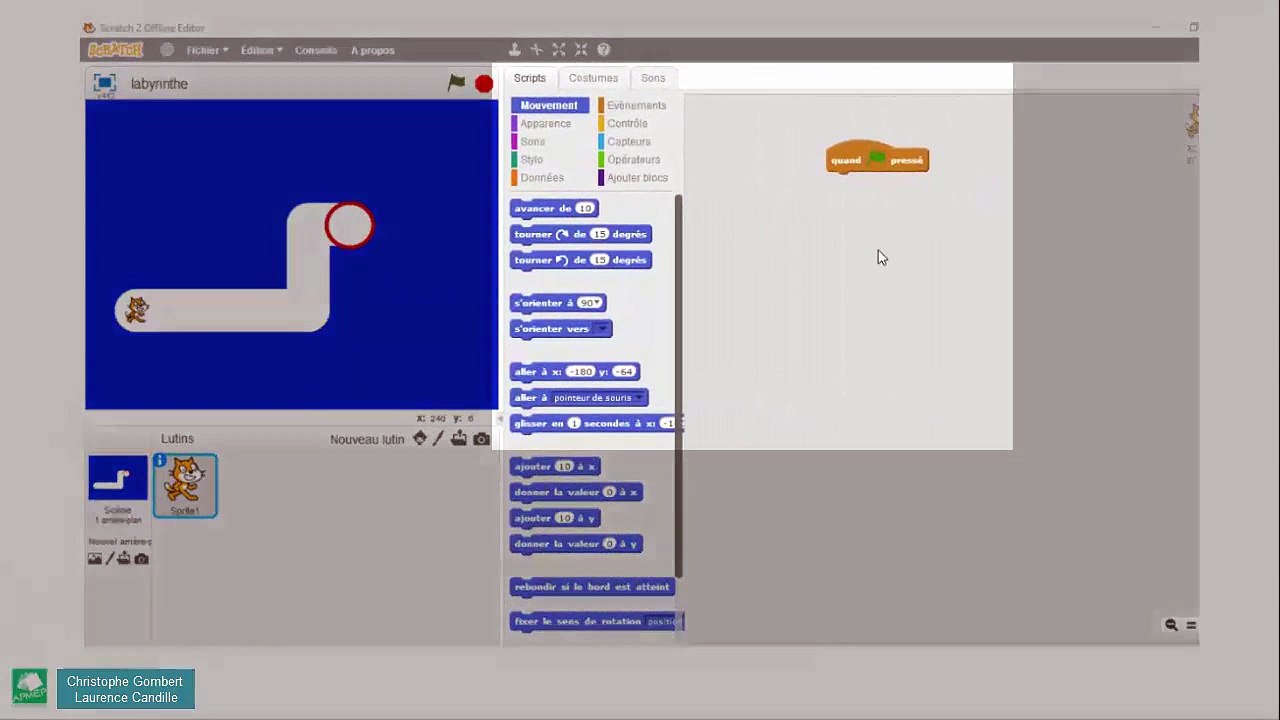Open the A propos menu item
Viewport: 1280px width, 720px height.
(x=373, y=50)
